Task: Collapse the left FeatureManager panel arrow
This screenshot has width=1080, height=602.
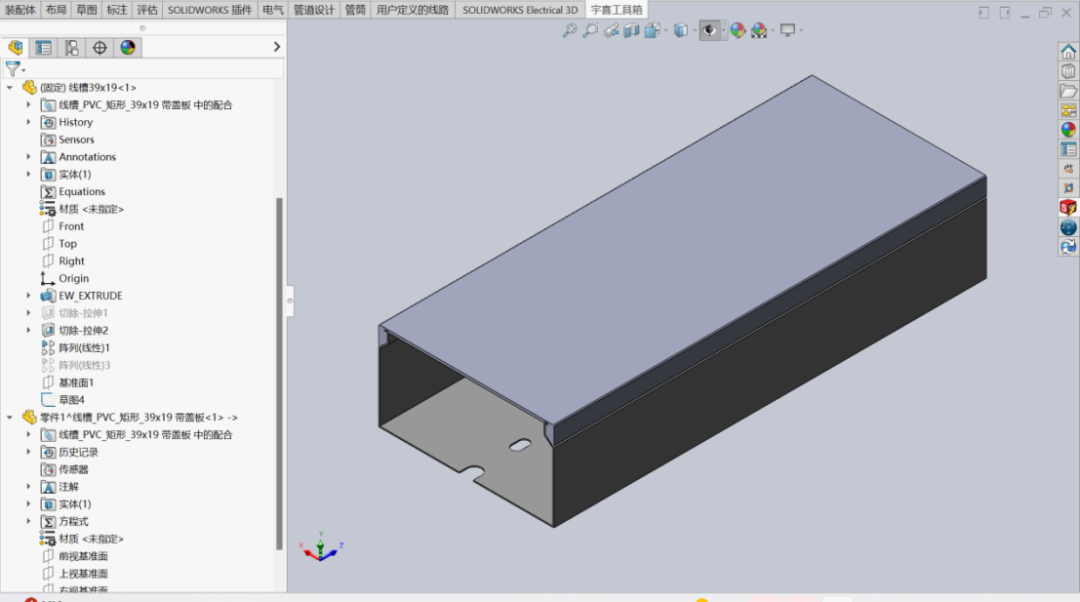Action: tap(277, 46)
